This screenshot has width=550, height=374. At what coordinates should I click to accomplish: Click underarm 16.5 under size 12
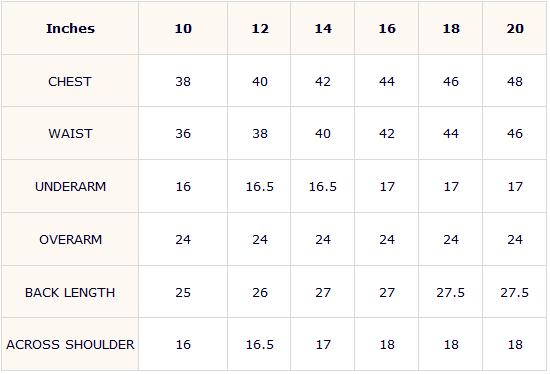(260, 186)
